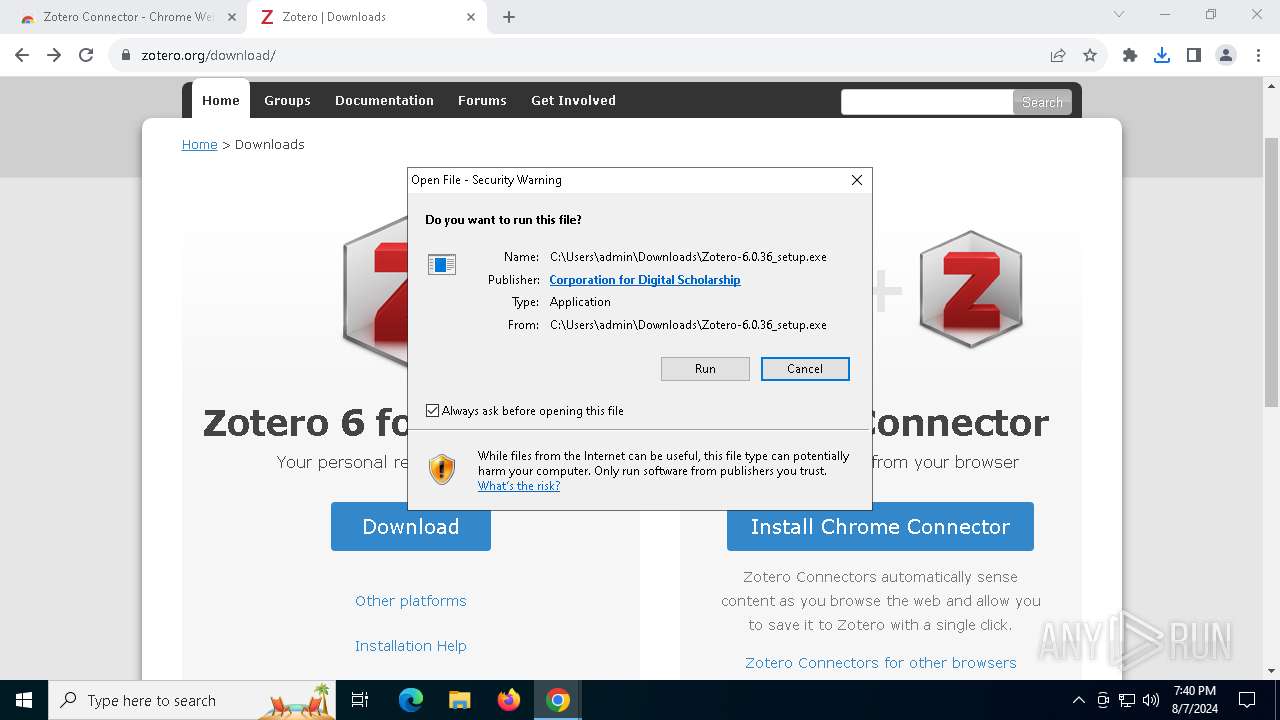
Task: Open the What's the risk link
Action: [519, 486]
